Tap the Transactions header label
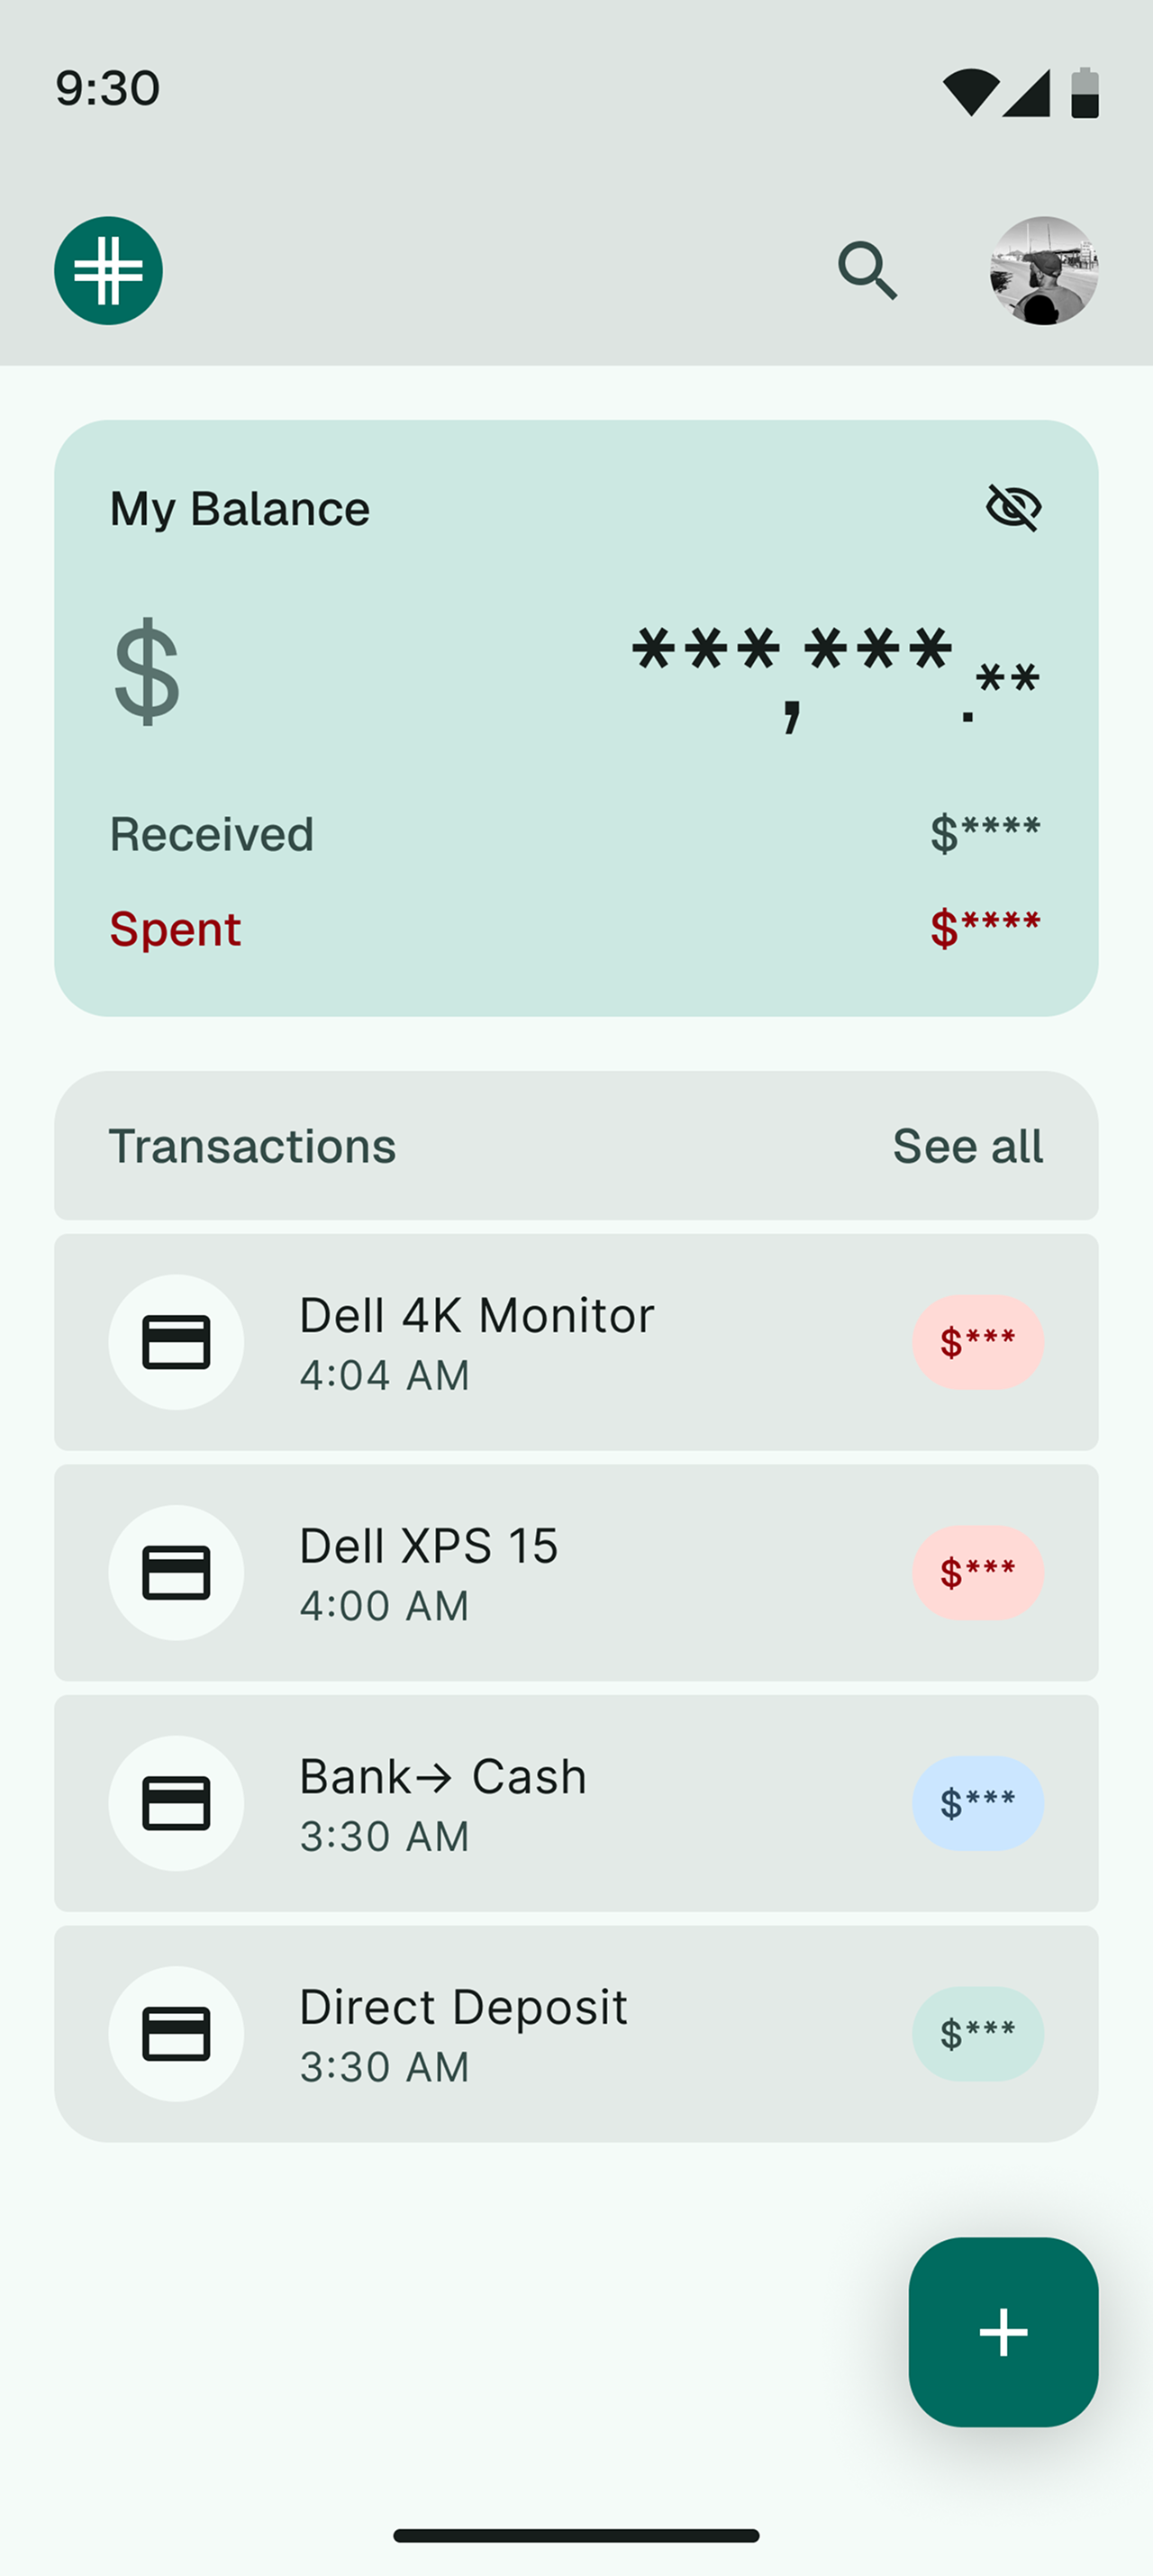1153x2576 pixels. (252, 1146)
